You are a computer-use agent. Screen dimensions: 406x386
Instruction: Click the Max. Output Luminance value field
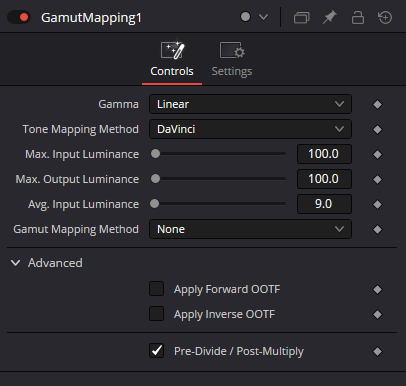324,179
